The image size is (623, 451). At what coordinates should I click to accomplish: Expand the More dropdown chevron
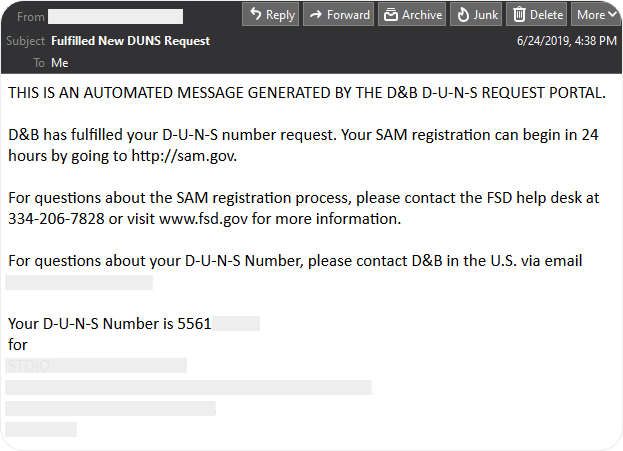pos(613,14)
